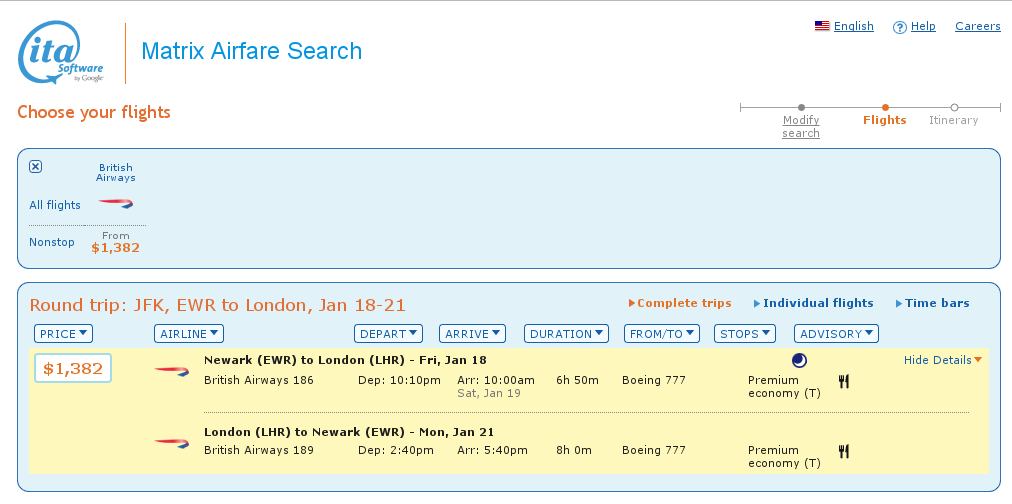Click the overnight flight moon icon

tap(799, 360)
